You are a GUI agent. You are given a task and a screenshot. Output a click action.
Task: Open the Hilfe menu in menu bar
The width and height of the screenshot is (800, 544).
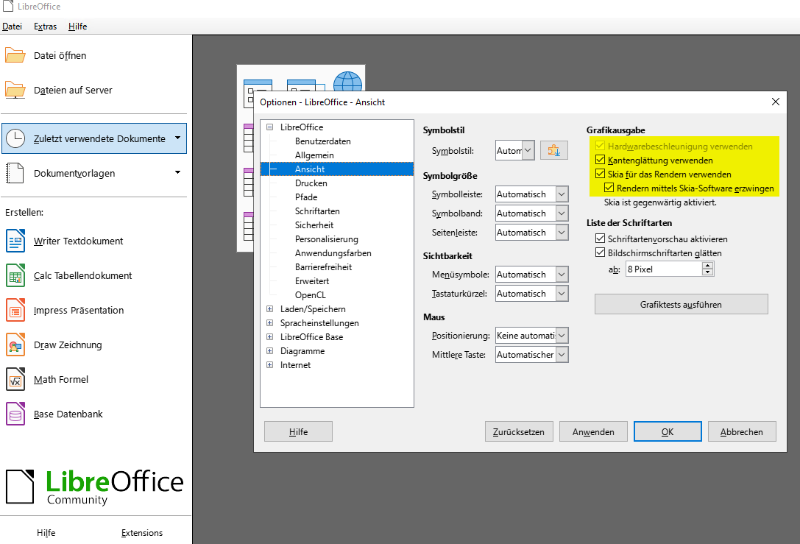click(x=78, y=27)
